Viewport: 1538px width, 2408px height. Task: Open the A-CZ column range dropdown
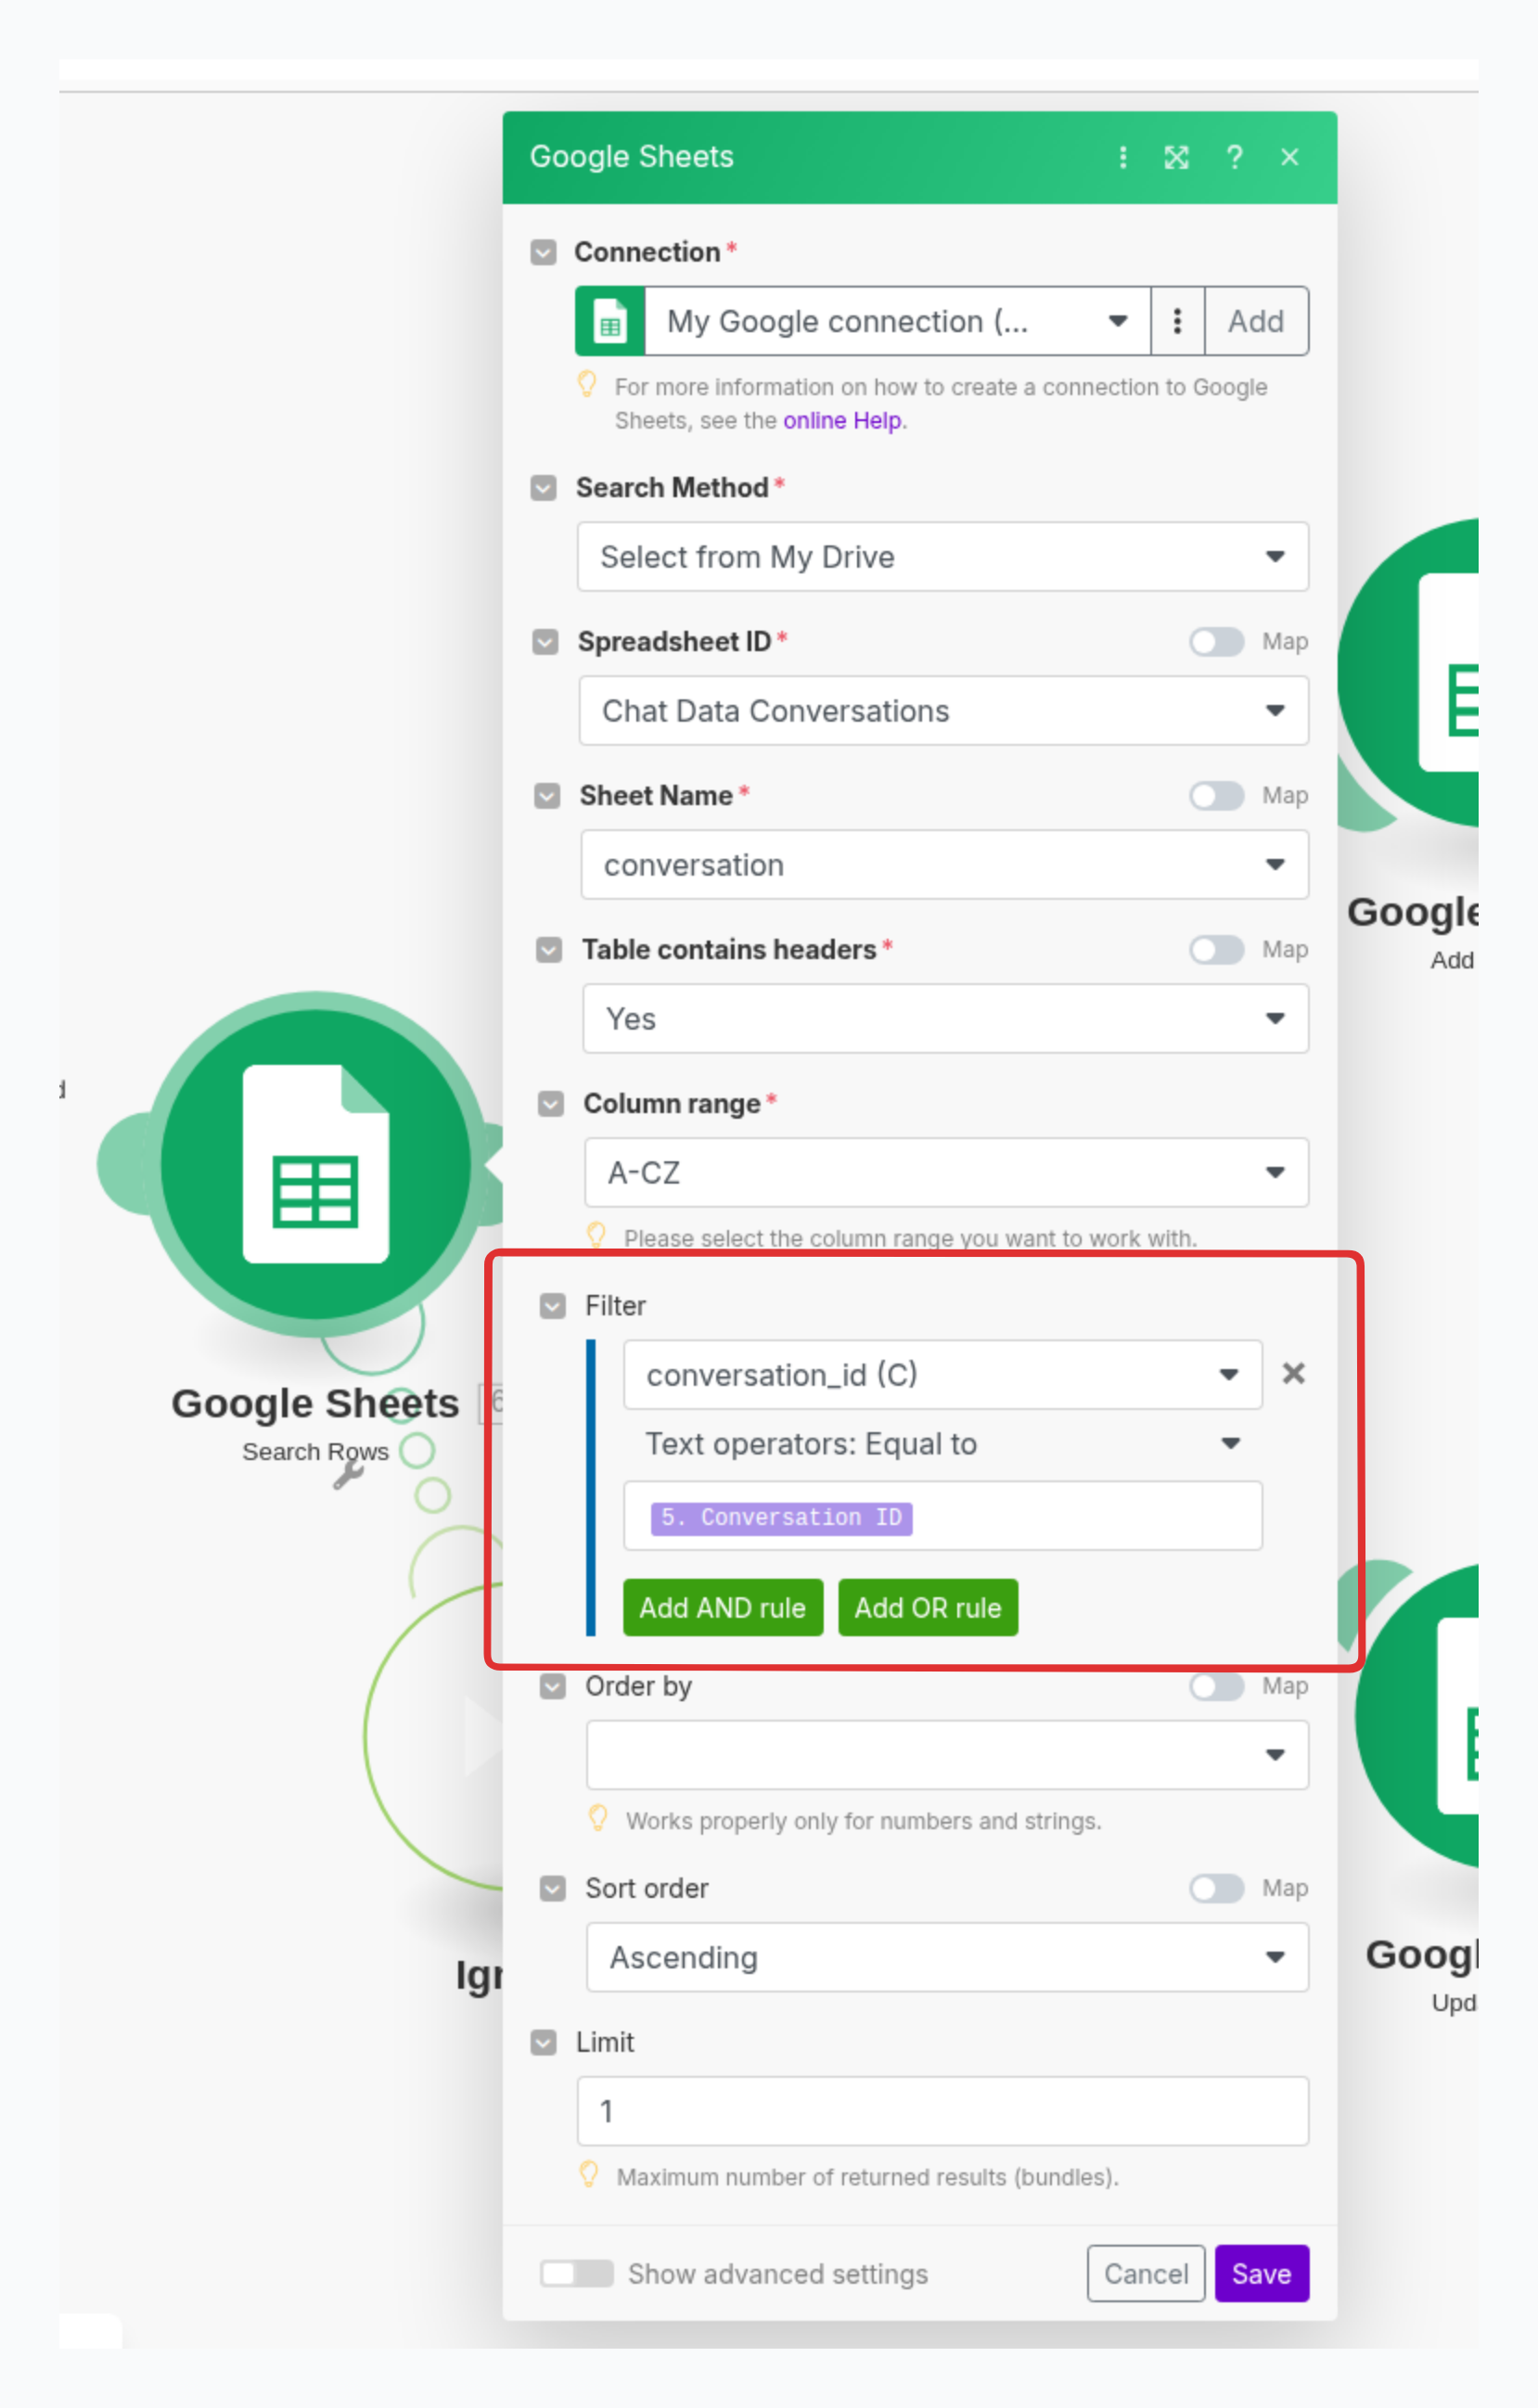947,1172
